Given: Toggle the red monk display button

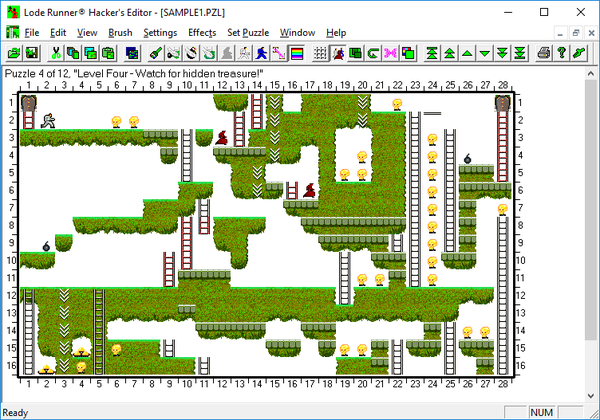Looking at the screenshot, I should tap(337, 53).
